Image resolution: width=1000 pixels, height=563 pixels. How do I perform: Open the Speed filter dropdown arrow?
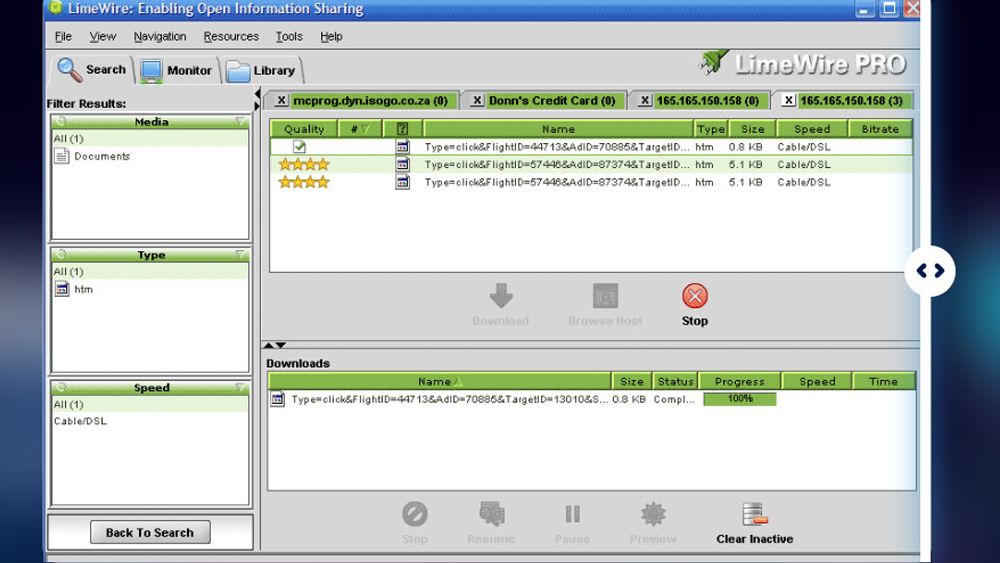pyautogui.click(x=240, y=387)
